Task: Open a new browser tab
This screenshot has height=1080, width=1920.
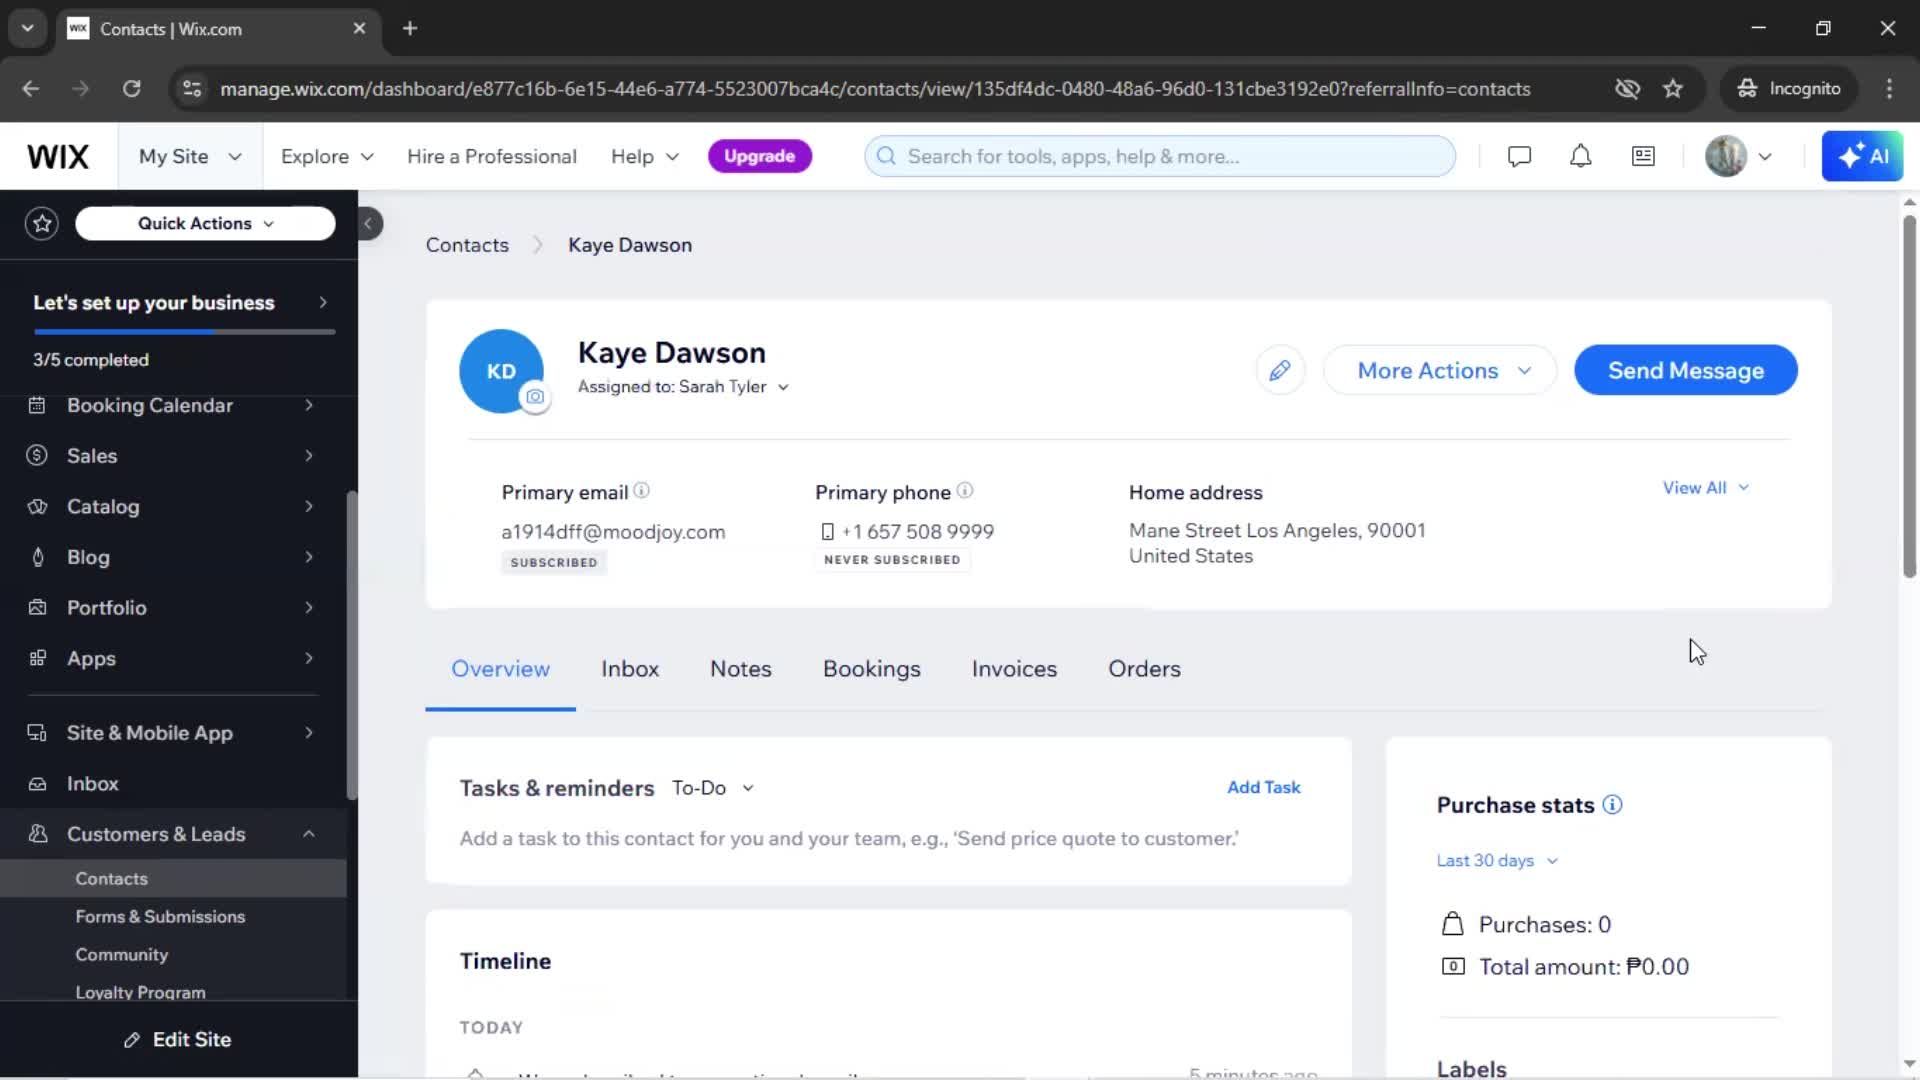Action: pos(410,29)
